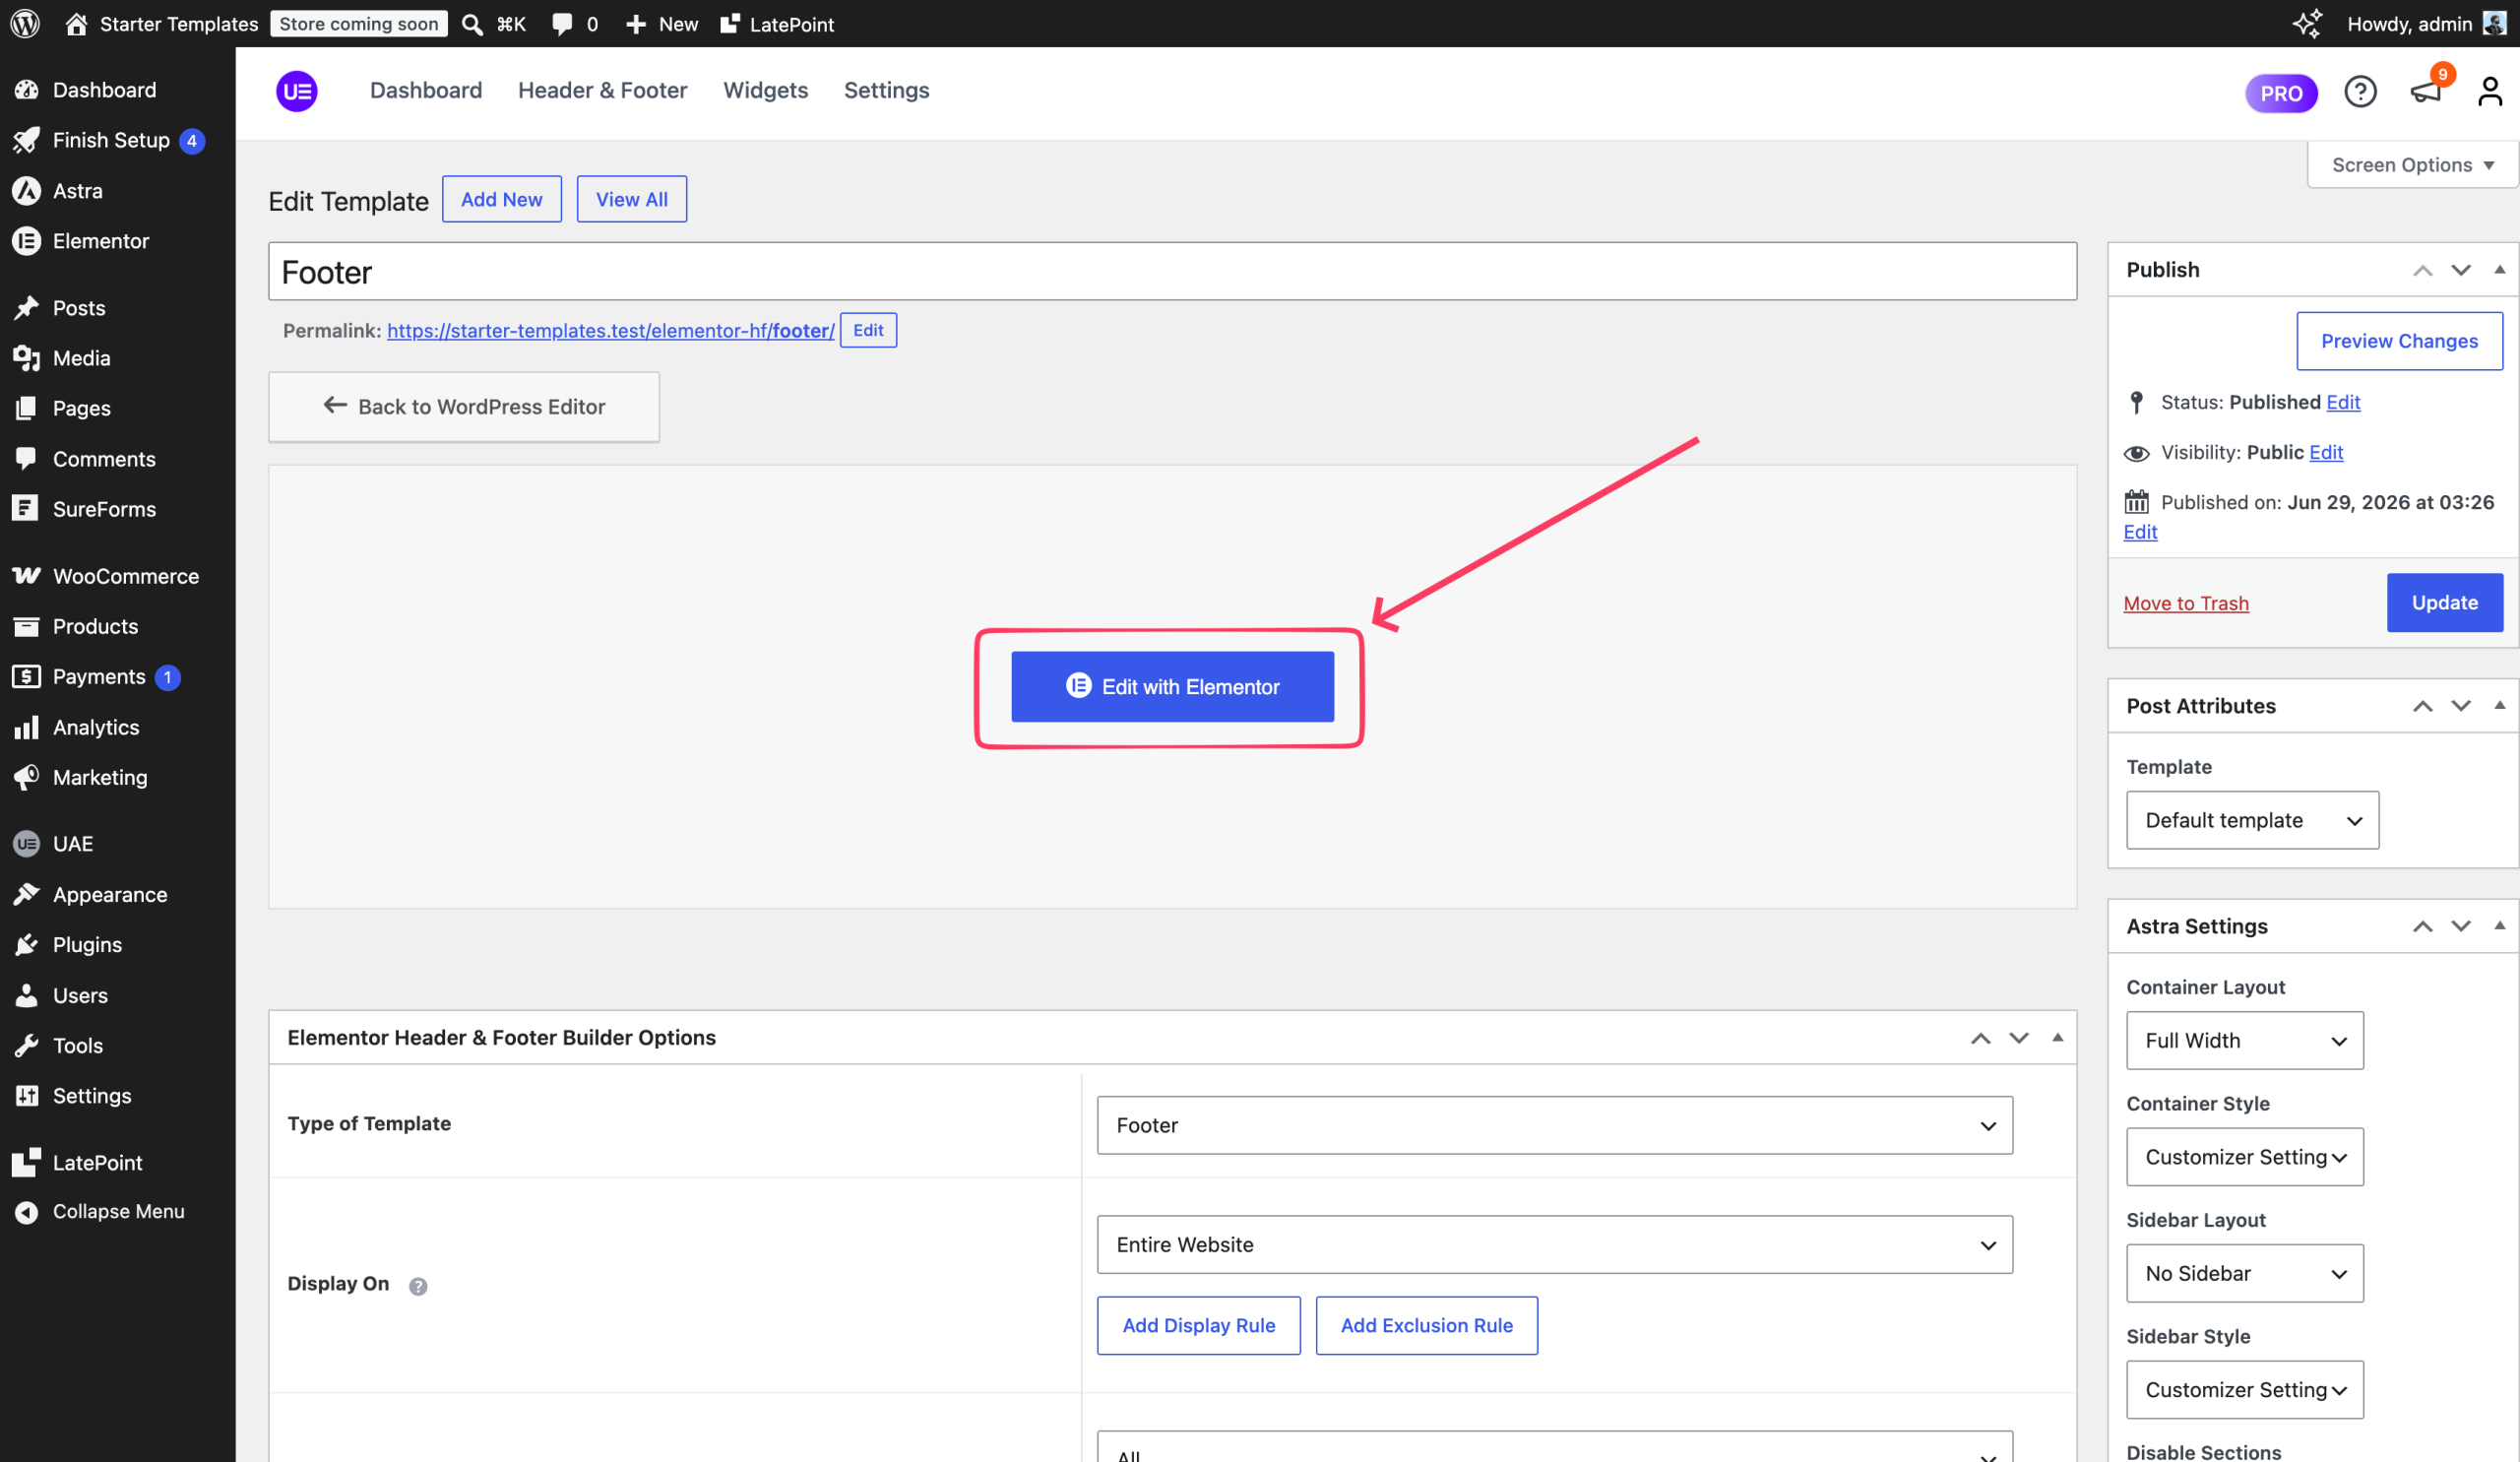Switch to UAE Dashboard tab
This screenshot has height=1462, width=2520.
click(426, 91)
